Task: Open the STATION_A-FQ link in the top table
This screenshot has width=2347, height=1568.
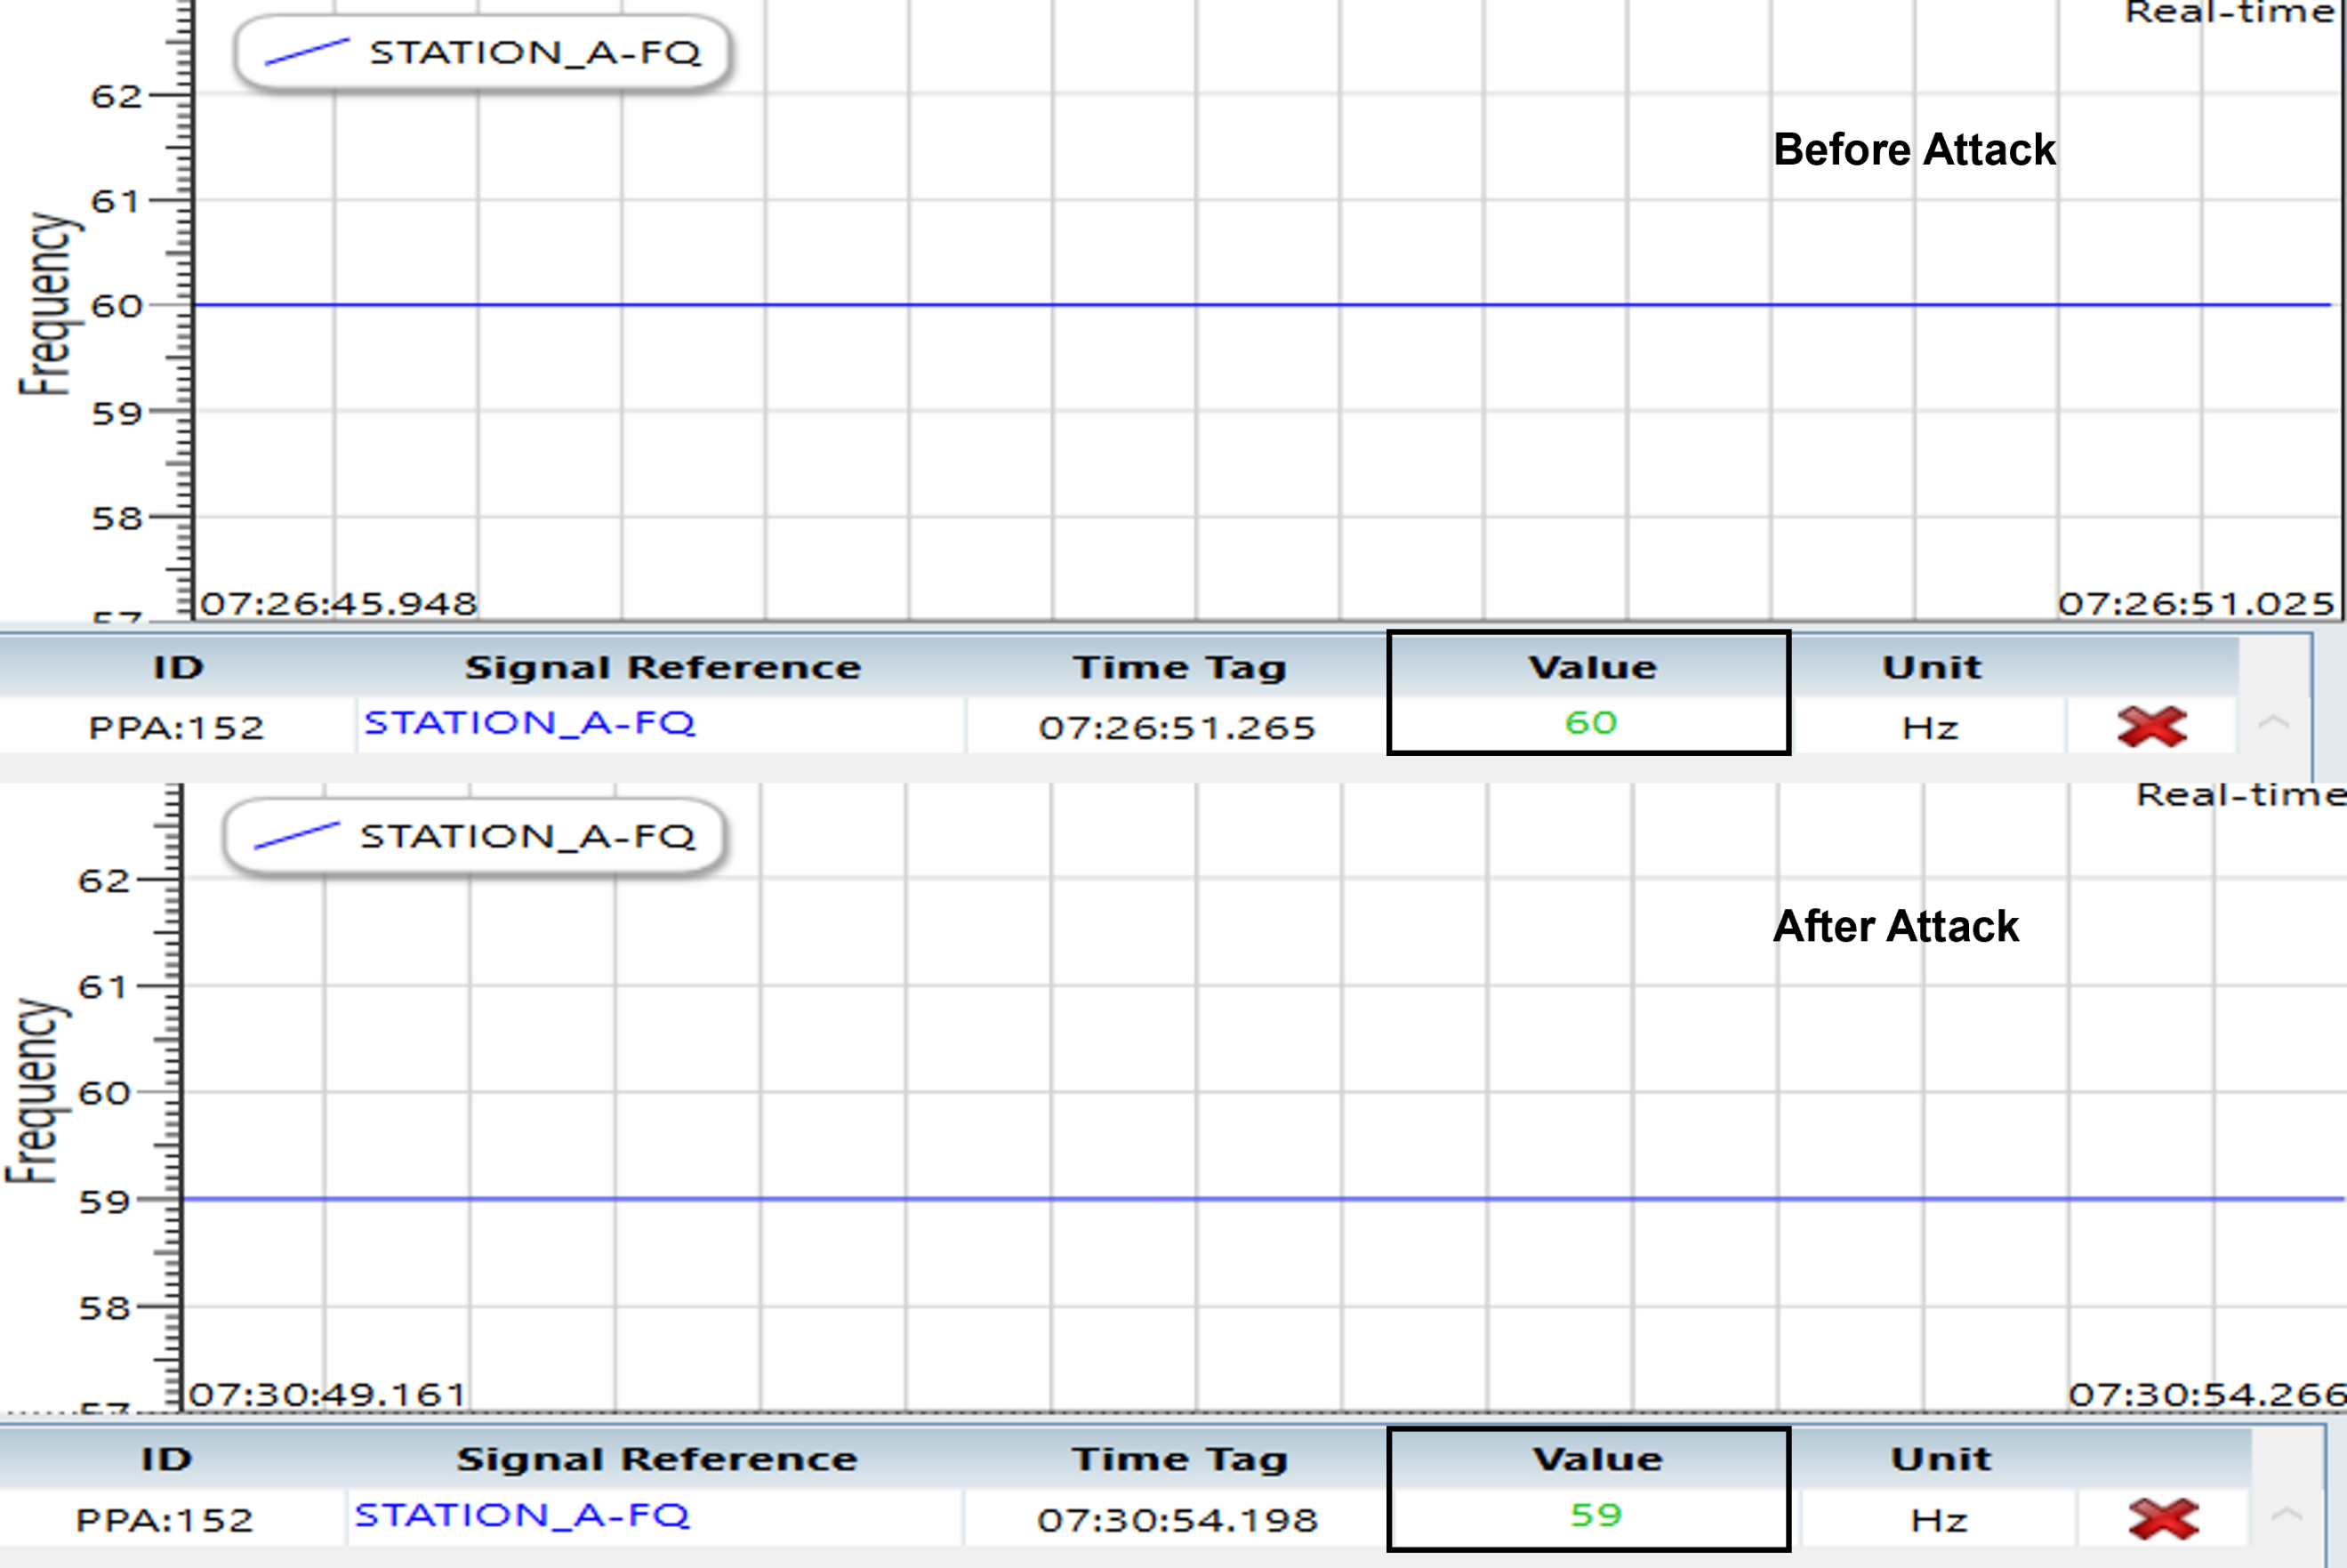Action: pos(529,722)
